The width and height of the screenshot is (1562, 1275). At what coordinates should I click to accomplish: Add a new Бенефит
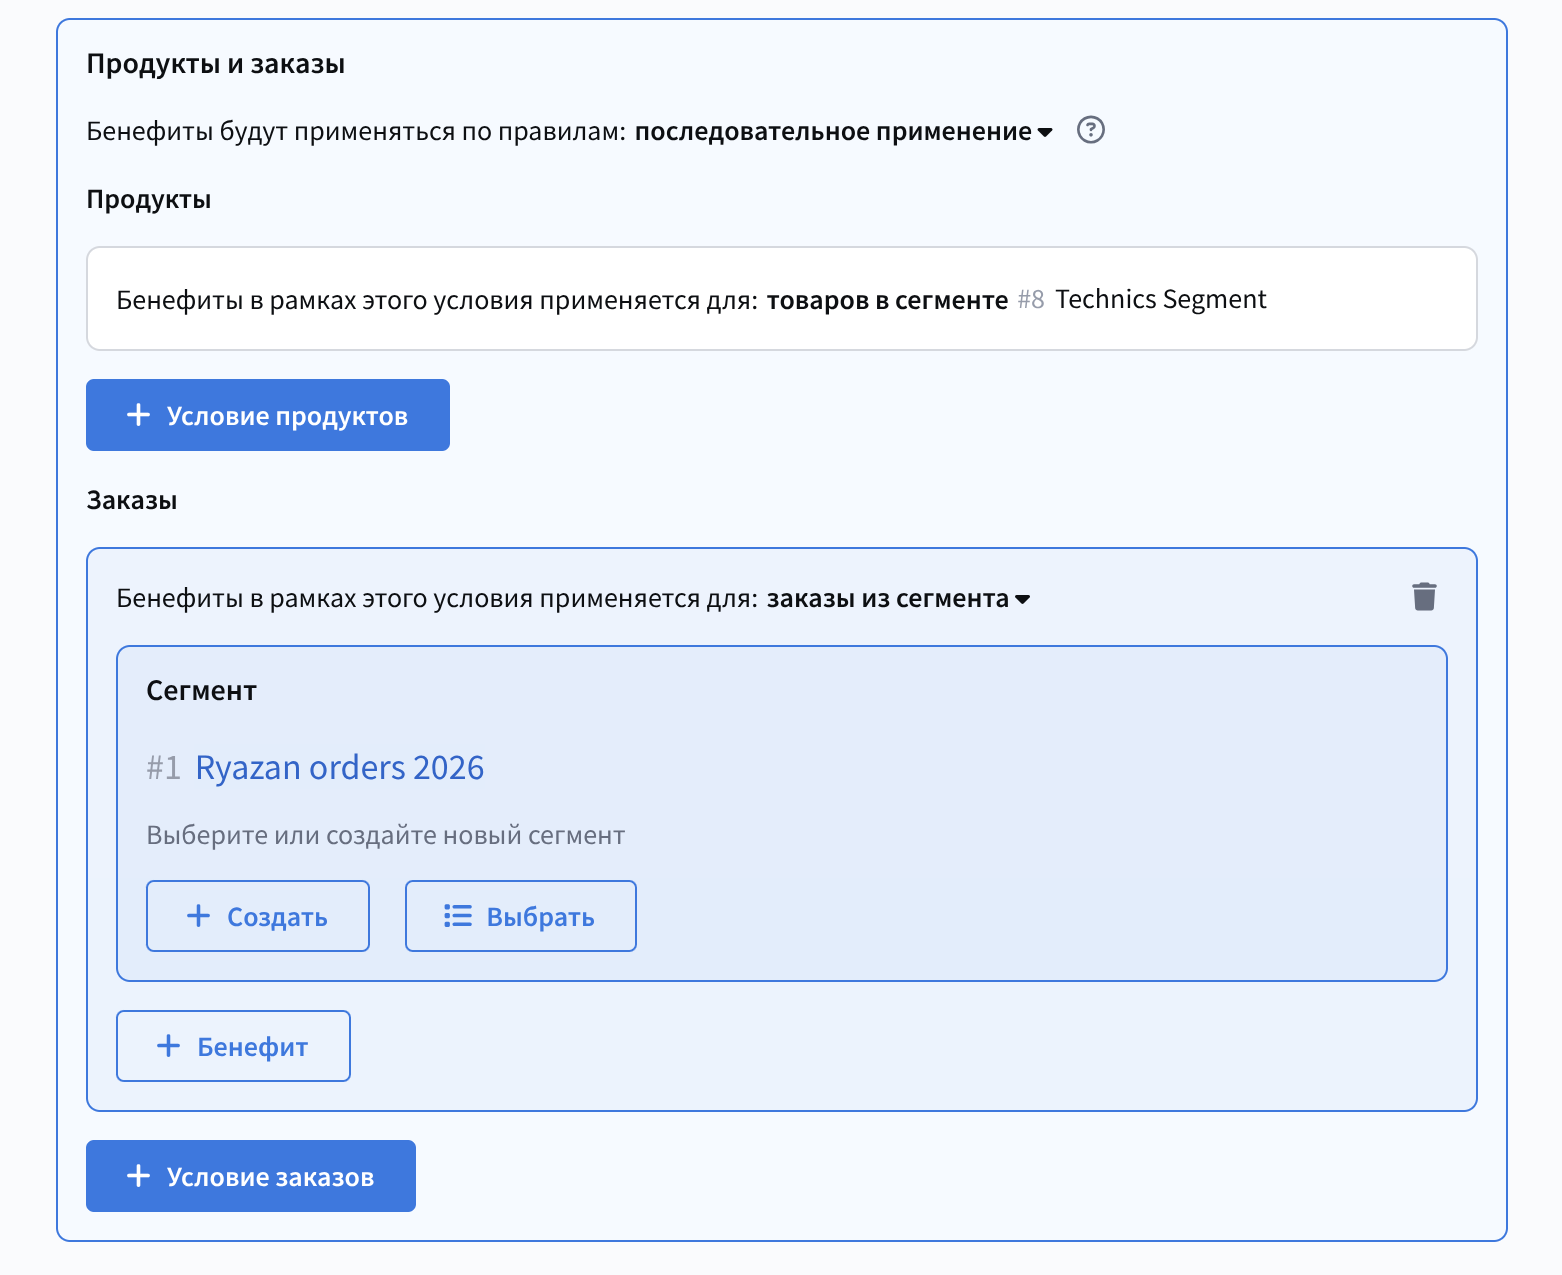coord(233,1046)
